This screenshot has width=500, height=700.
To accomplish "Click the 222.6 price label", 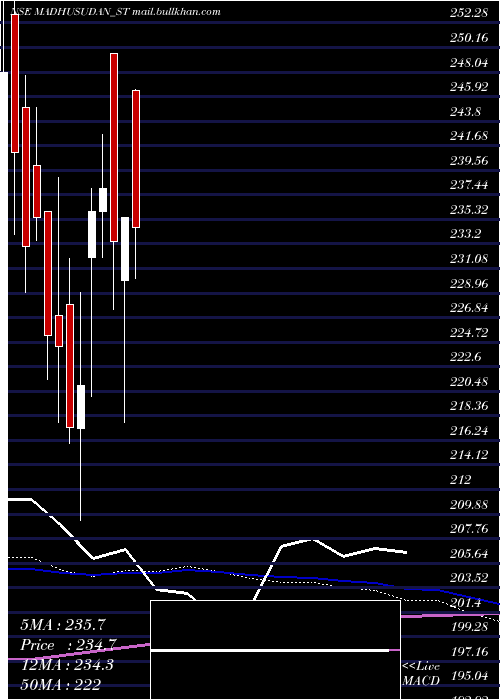I will tap(466, 357).
